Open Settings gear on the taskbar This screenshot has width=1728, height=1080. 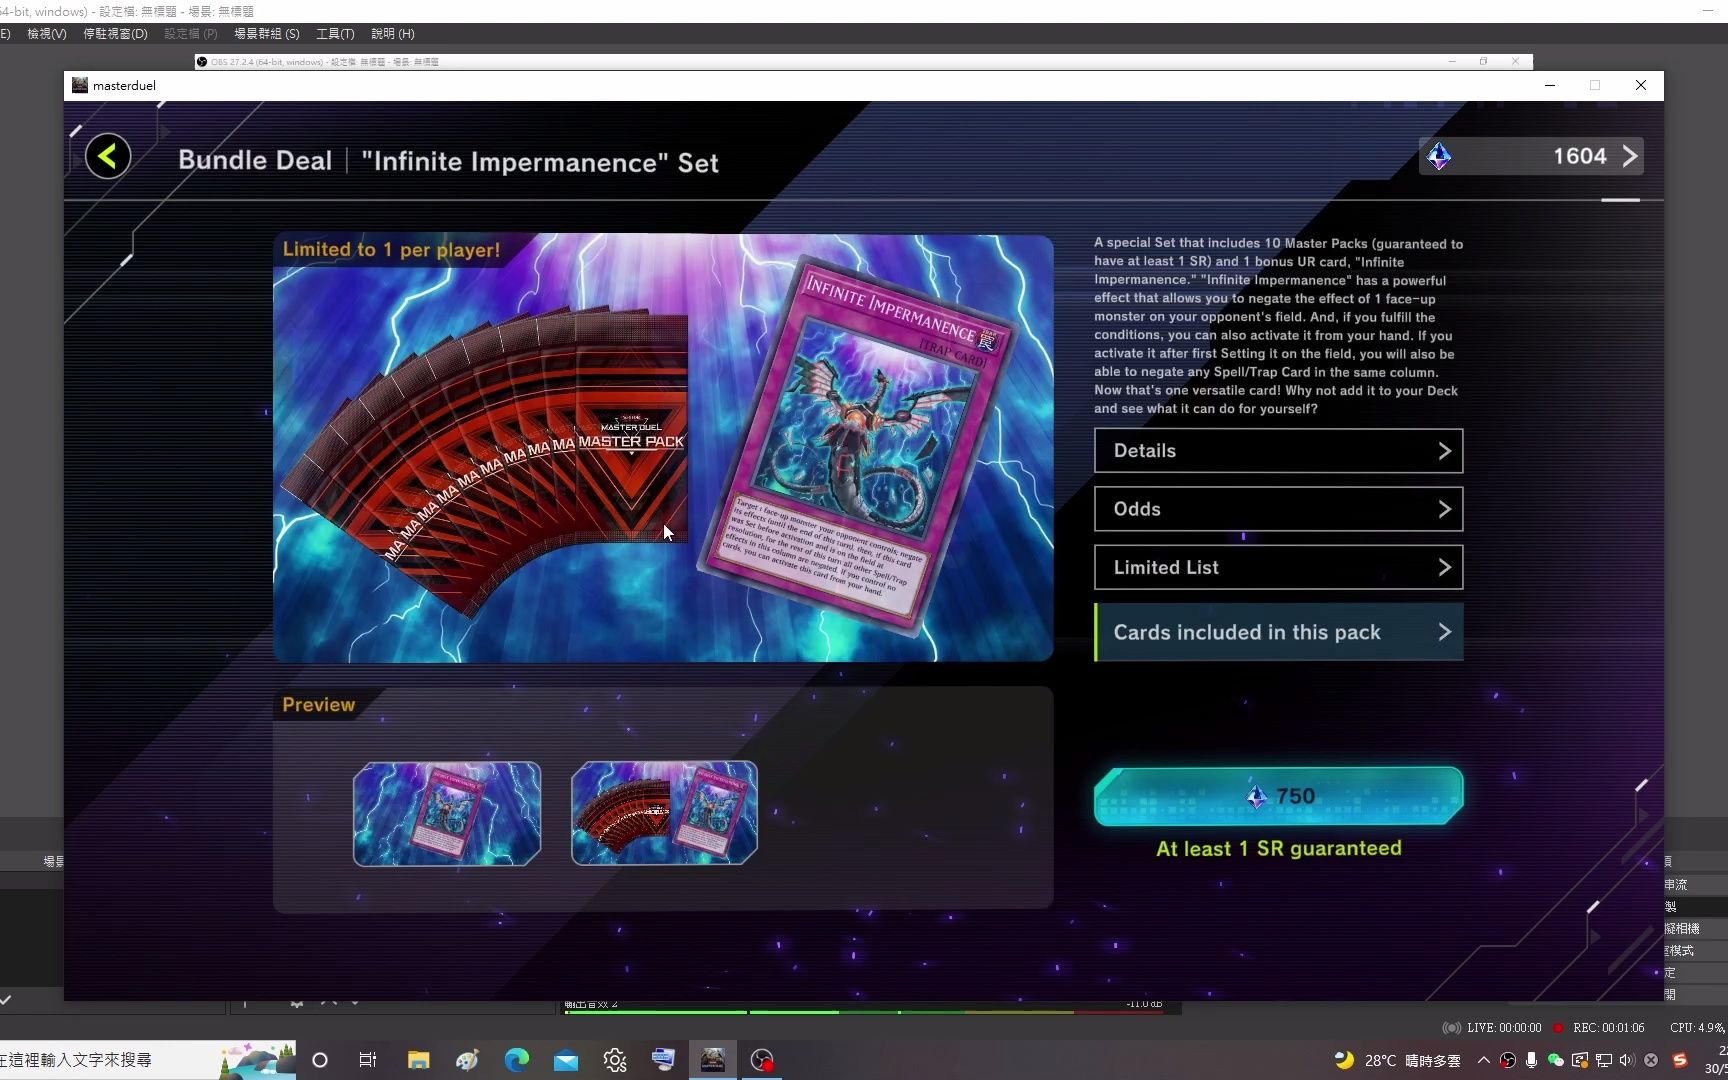click(x=615, y=1060)
